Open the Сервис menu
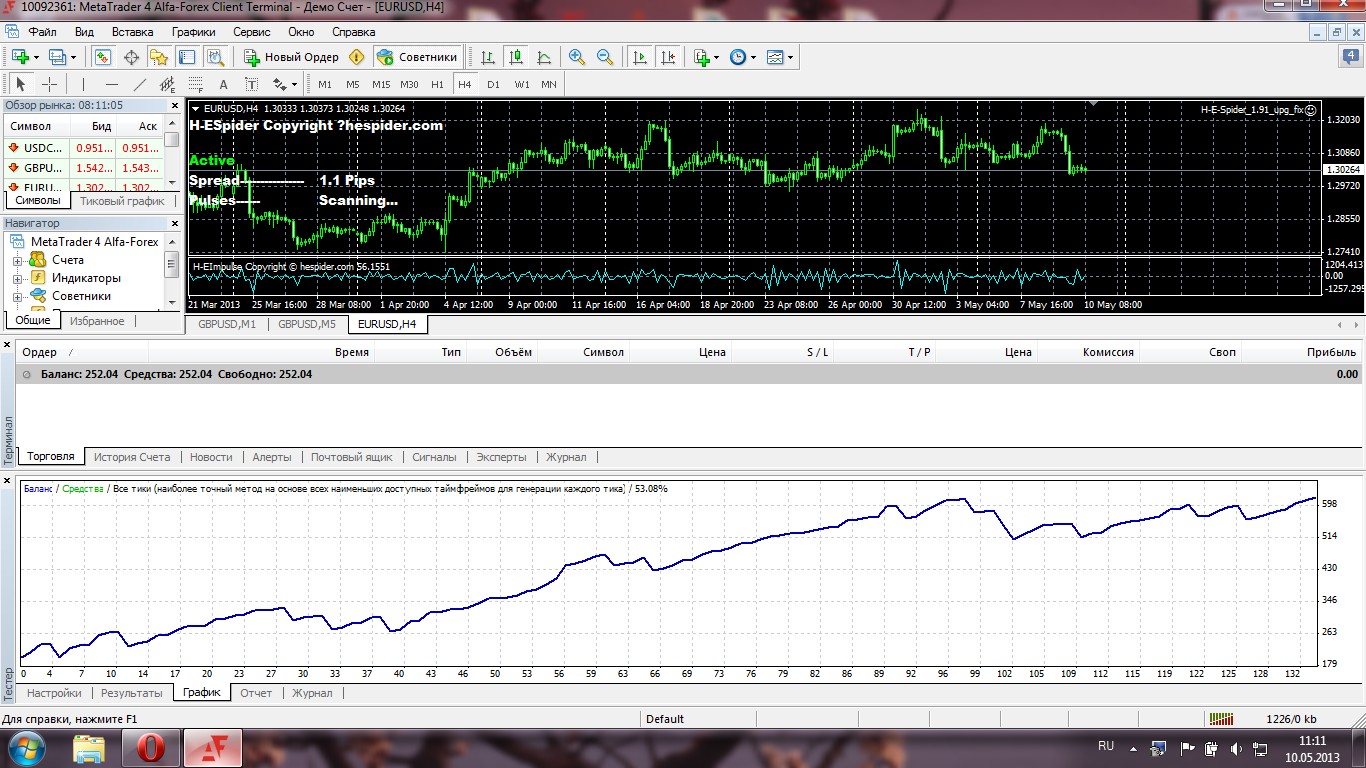The width and height of the screenshot is (1366, 768). (252, 32)
